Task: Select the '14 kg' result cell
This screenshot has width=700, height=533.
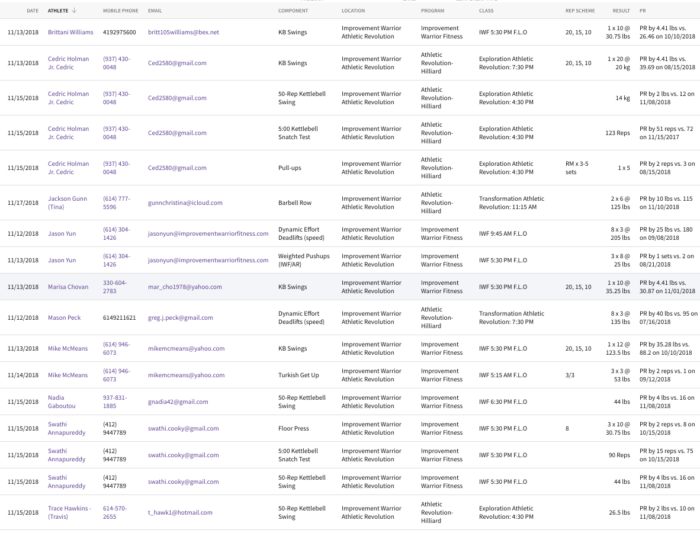Action: tap(623, 98)
